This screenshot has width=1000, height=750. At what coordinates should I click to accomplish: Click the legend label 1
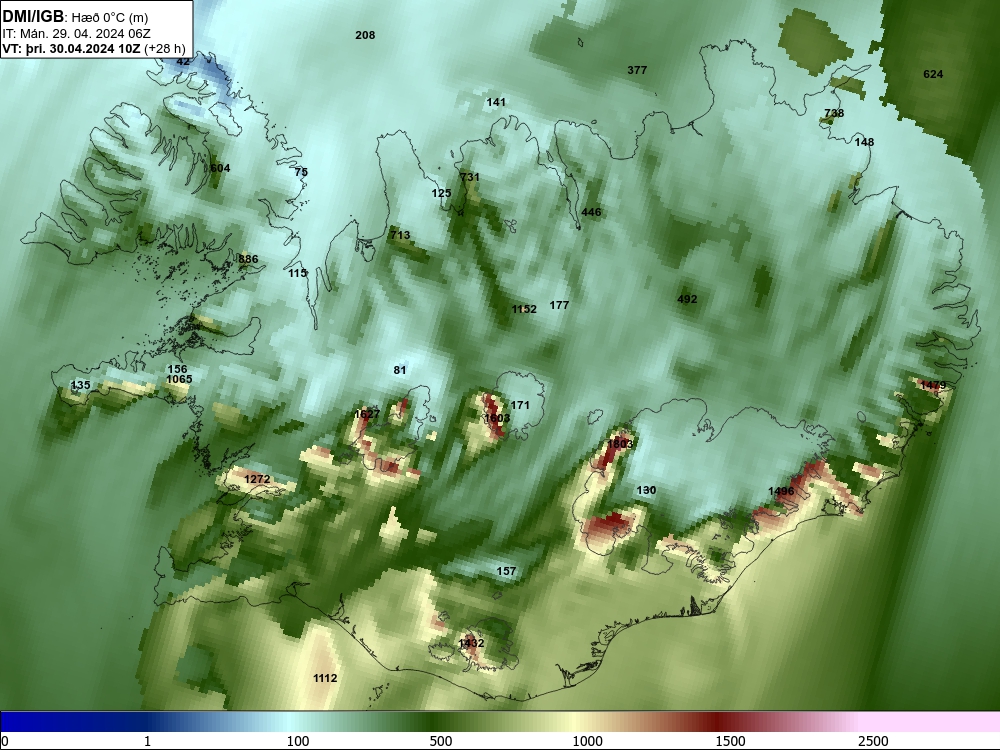coord(147,741)
